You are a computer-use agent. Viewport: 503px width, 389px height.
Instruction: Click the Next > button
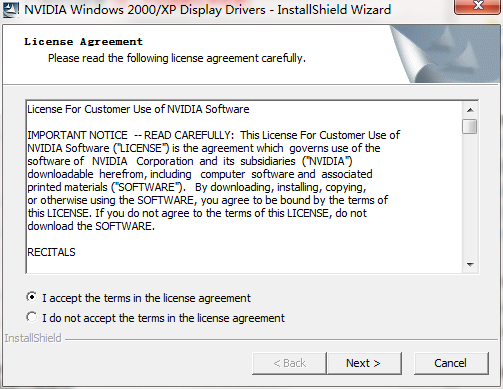tap(364, 363)
